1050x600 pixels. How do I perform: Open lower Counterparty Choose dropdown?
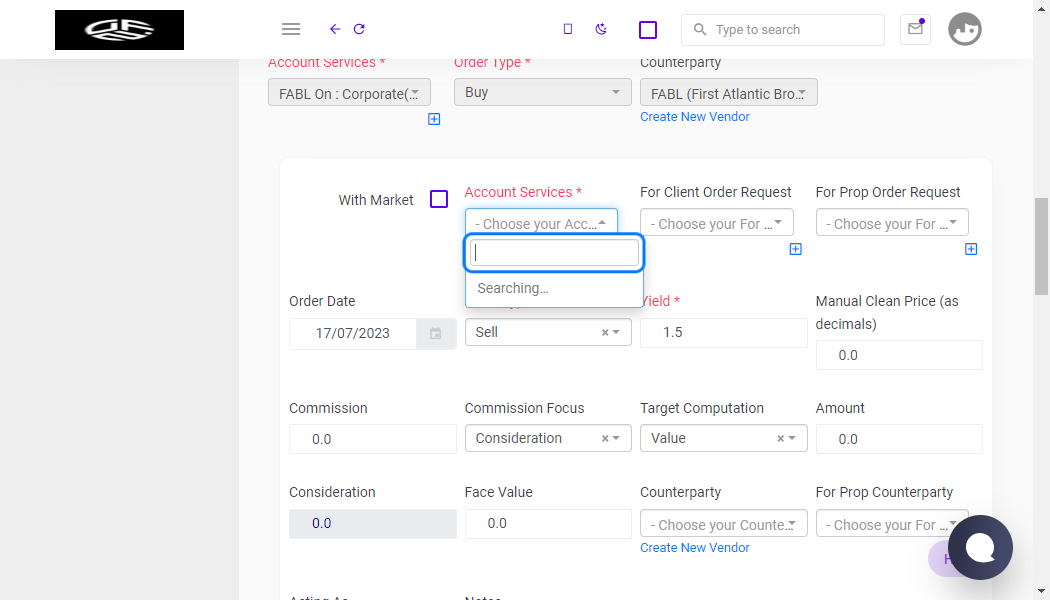click(x=723, y=524)
